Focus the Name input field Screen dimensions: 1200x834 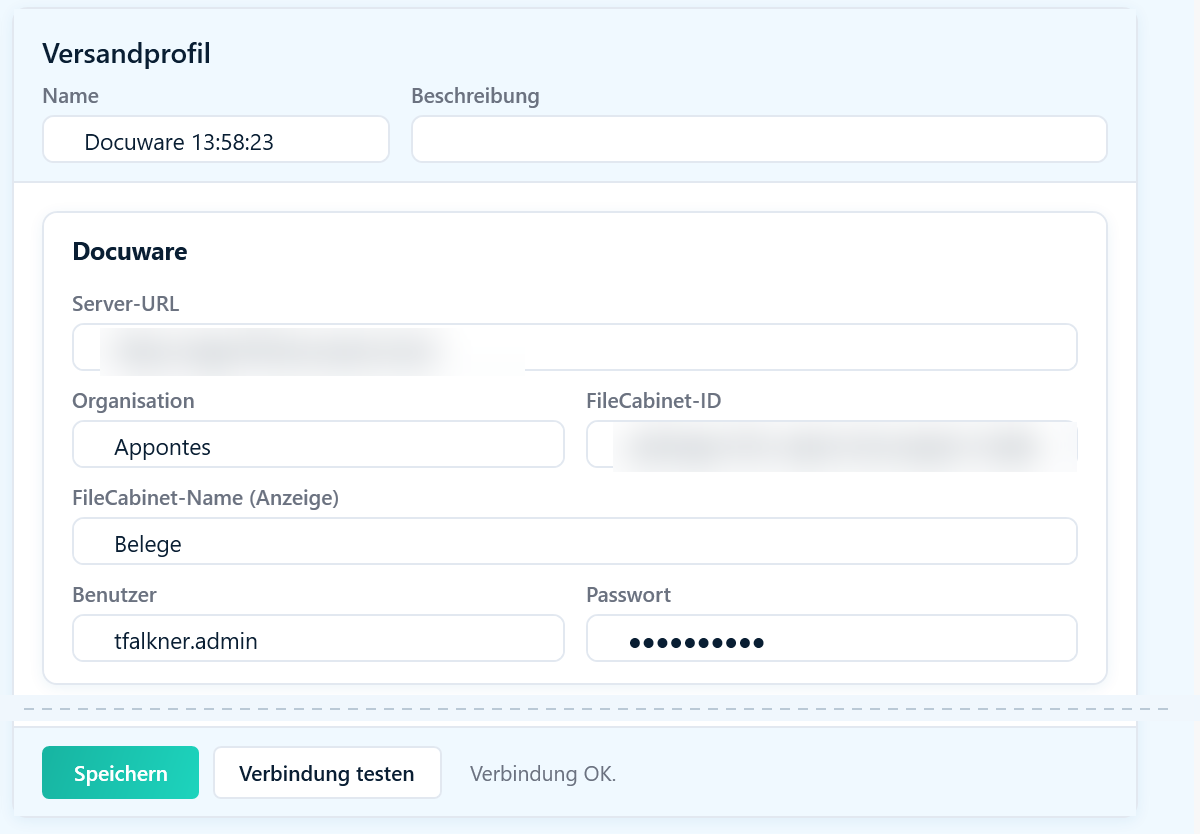[x=216, y=139]
